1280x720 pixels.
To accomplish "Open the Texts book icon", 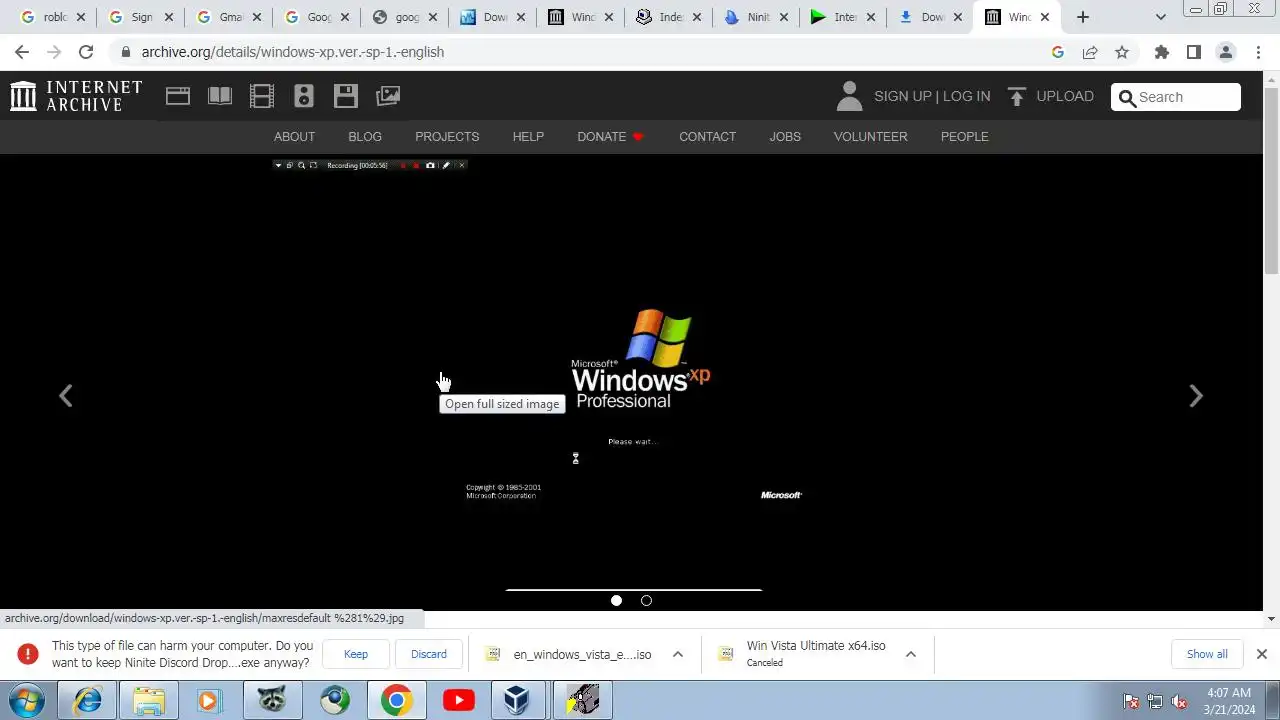I will [x=220, y=96].
